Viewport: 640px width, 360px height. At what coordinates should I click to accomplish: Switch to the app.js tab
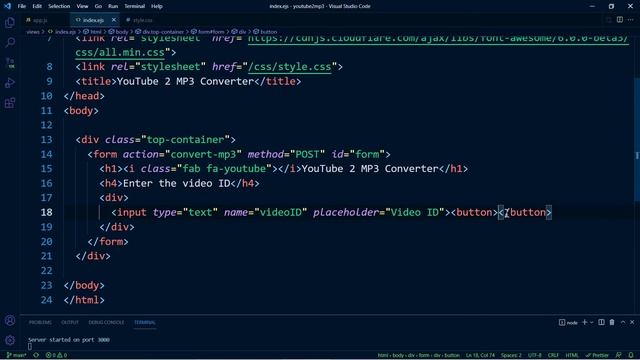click(x=41, y=20)
